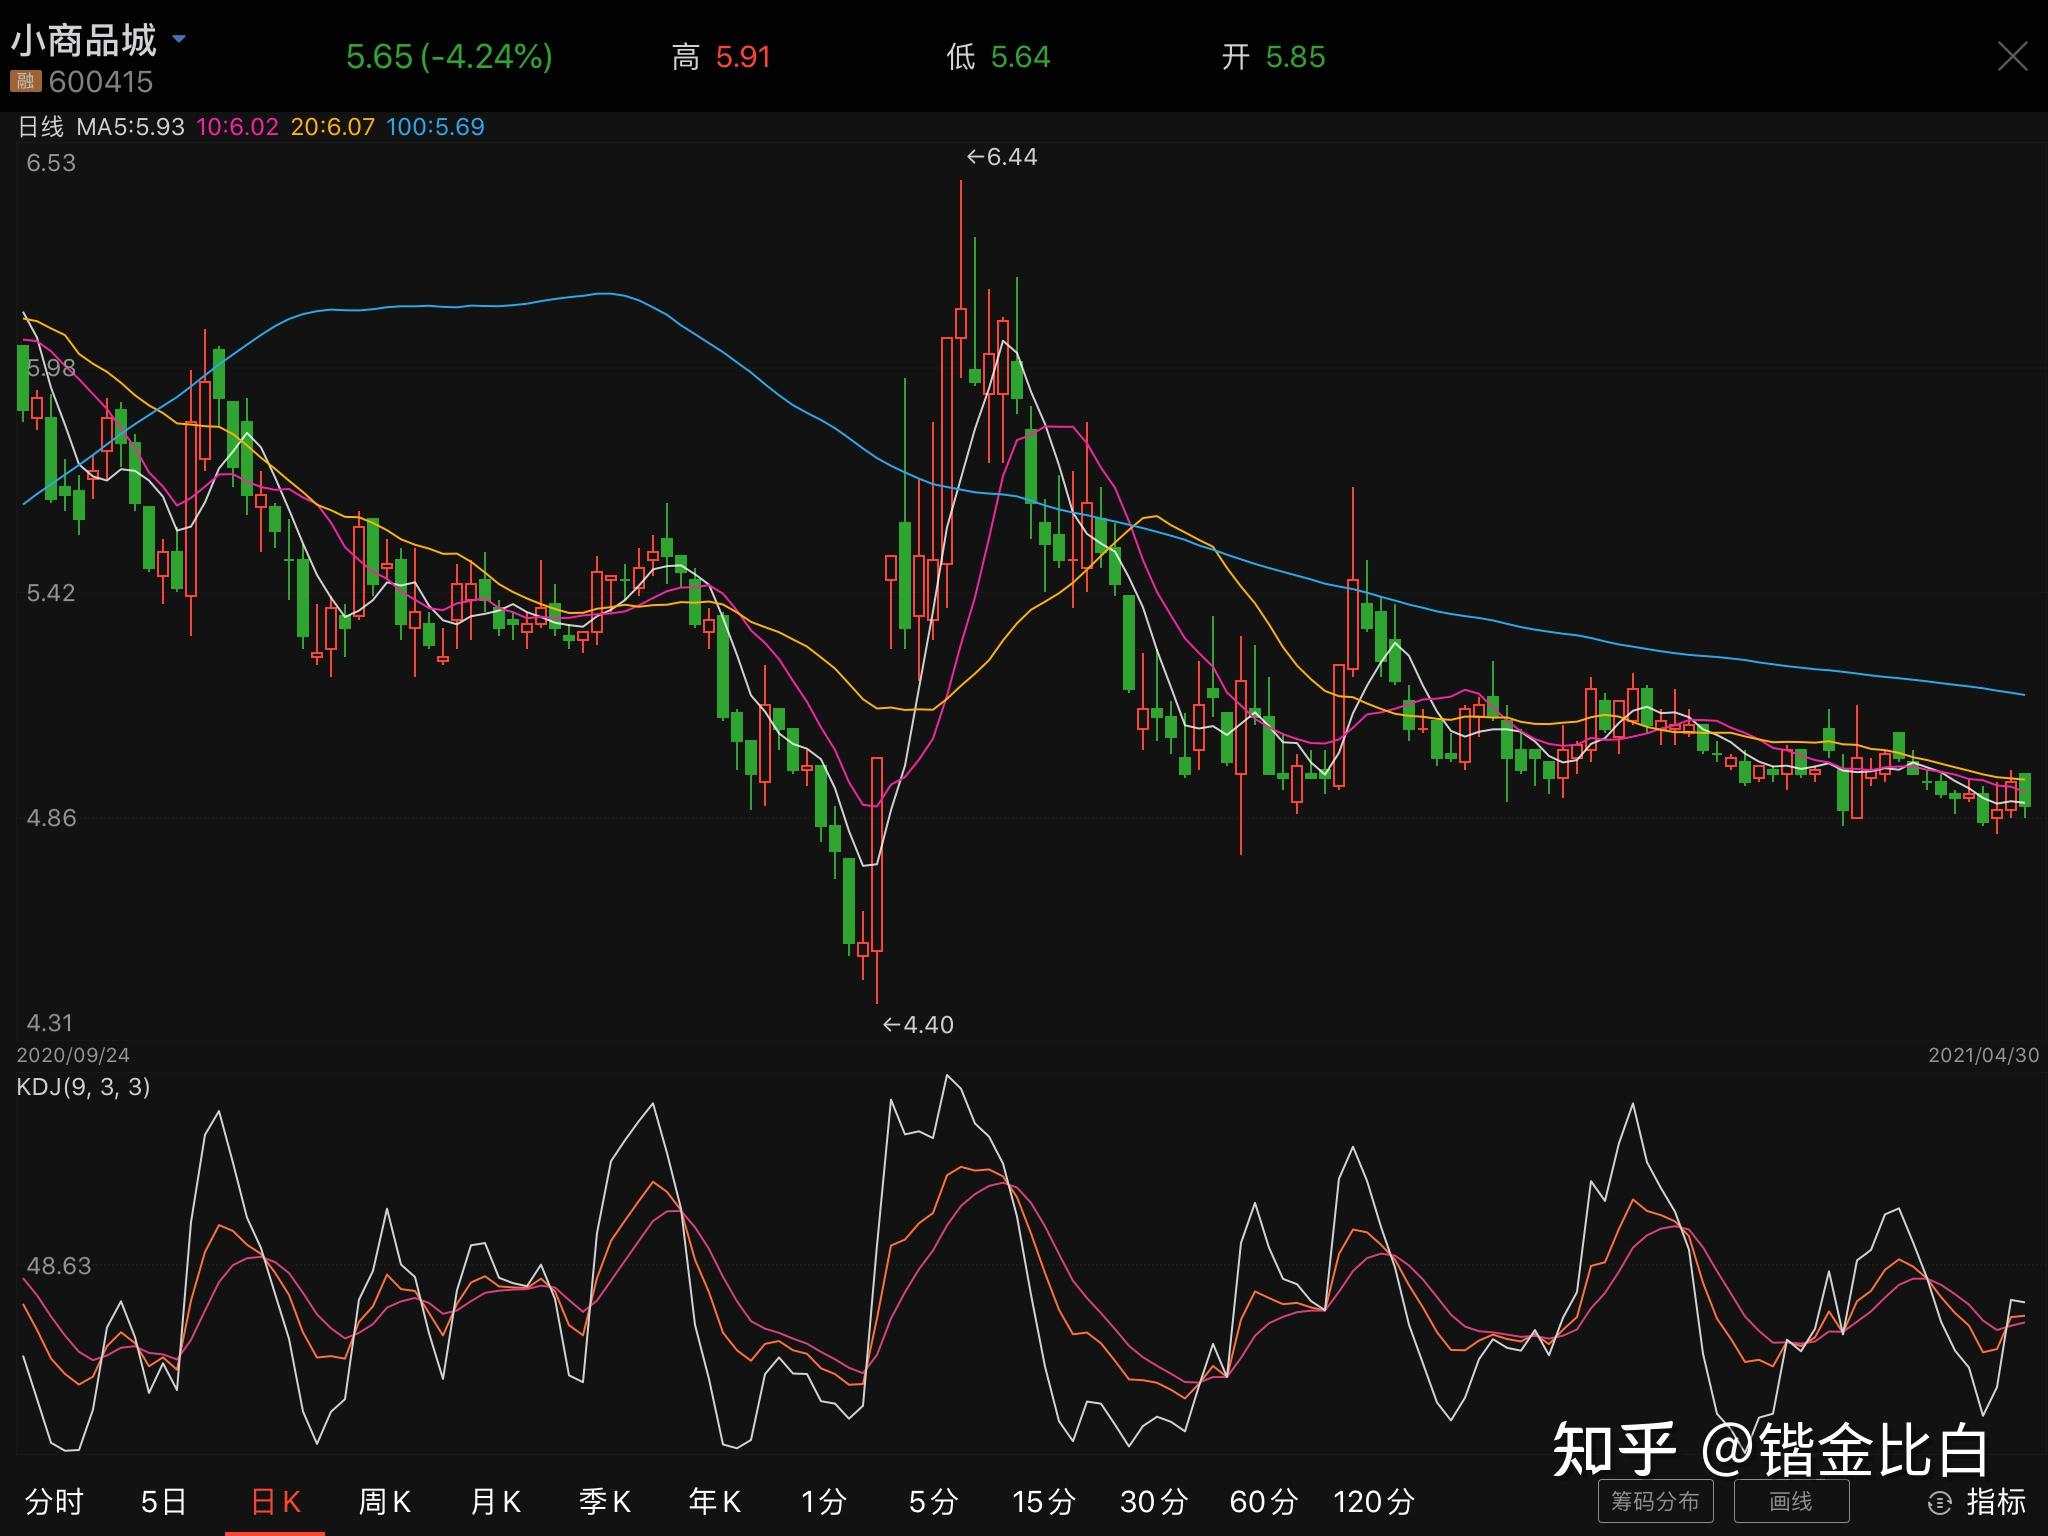Click the ←6.44 peak price marker
Screen dimensions: 2048x1536
click(1002, 157)
